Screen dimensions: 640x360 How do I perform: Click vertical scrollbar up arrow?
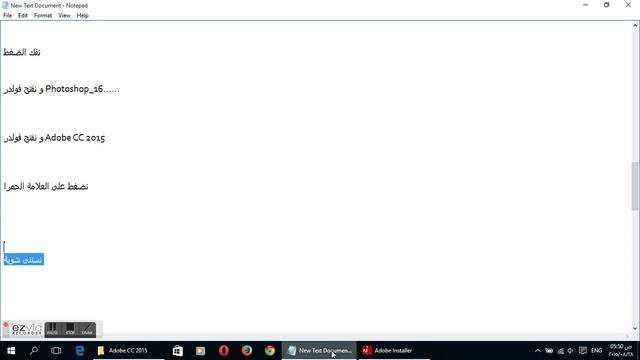pos(635,26)
